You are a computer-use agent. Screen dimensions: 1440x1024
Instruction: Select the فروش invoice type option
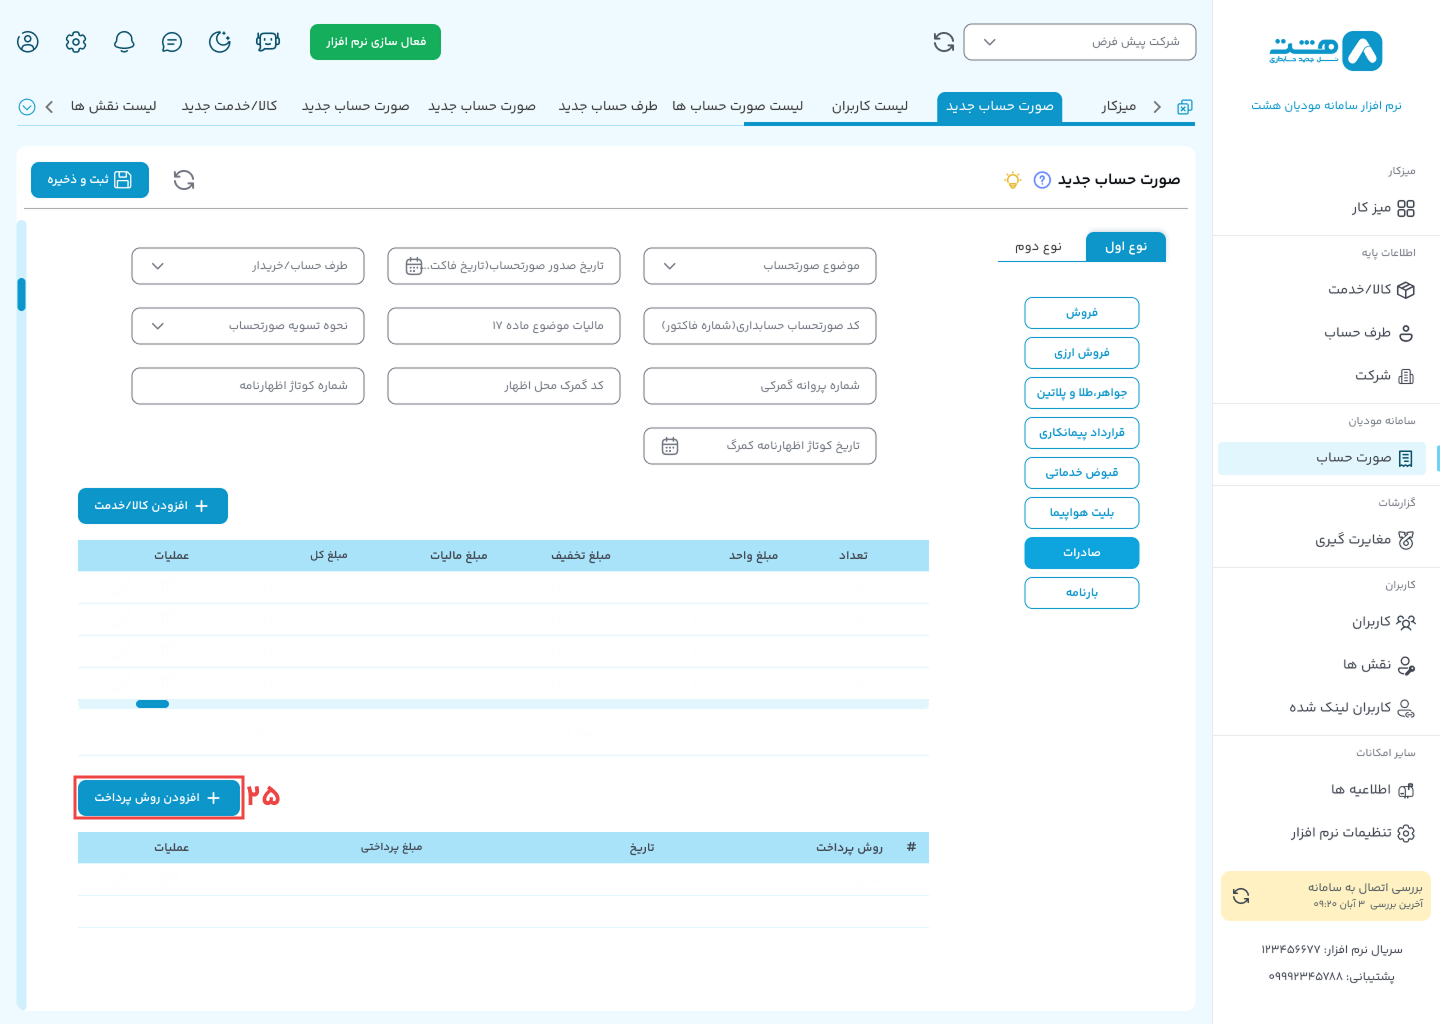(1081, 313)
